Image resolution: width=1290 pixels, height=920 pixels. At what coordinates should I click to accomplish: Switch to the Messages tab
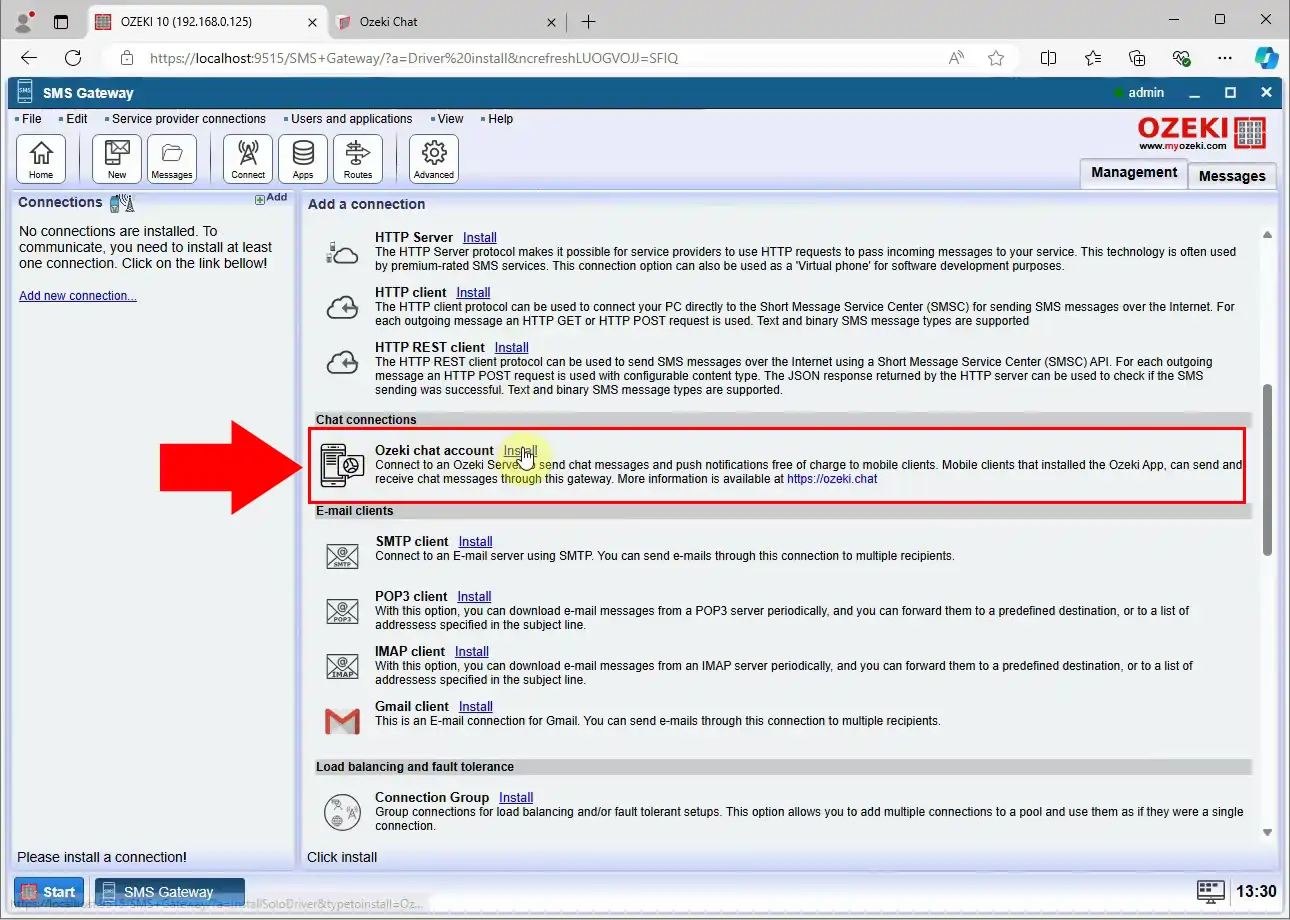pyautogui.click(x=1232, y=176)
